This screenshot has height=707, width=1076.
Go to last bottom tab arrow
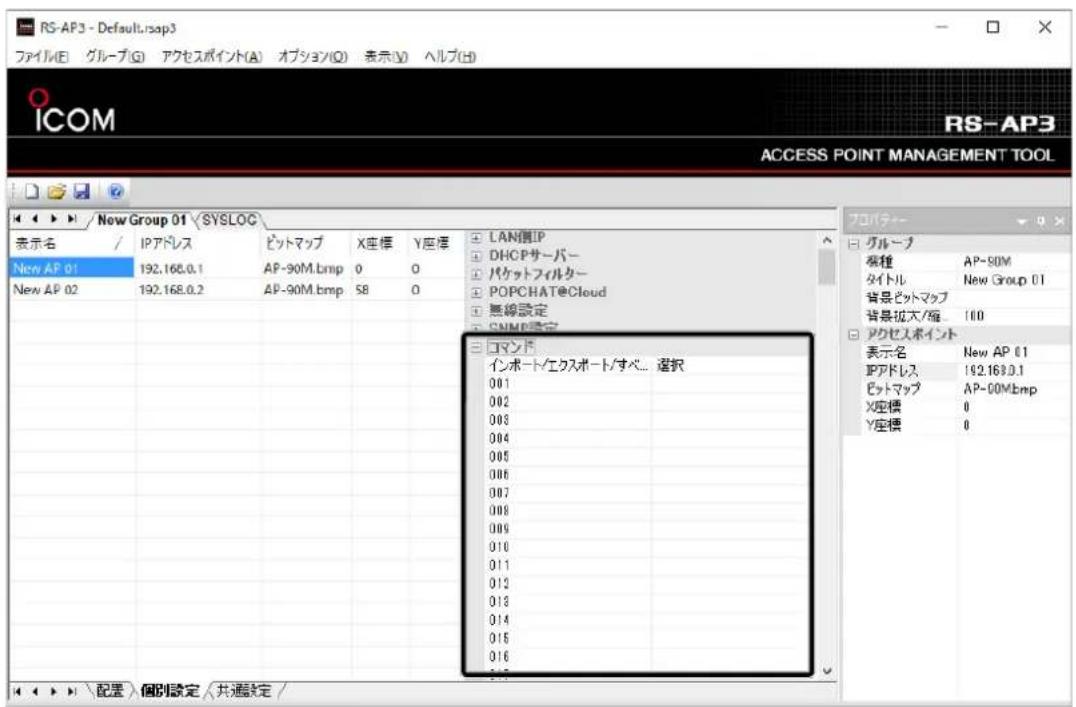(x=72, y=691)
